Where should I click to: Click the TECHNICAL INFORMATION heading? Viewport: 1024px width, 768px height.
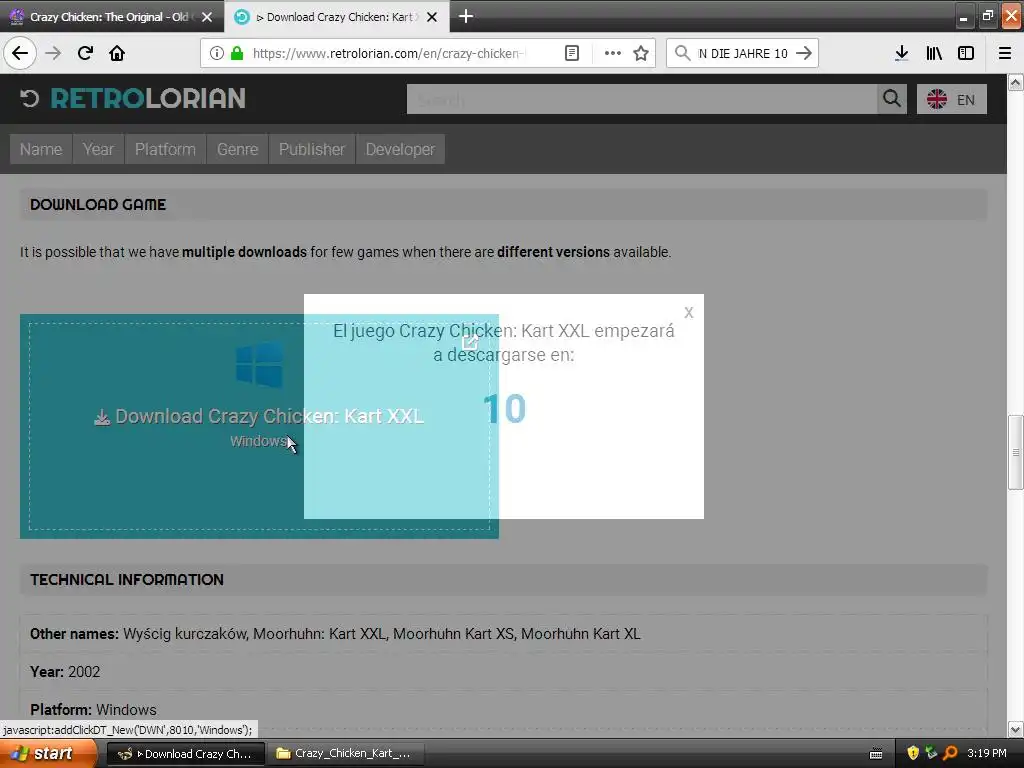pos(127,579)
